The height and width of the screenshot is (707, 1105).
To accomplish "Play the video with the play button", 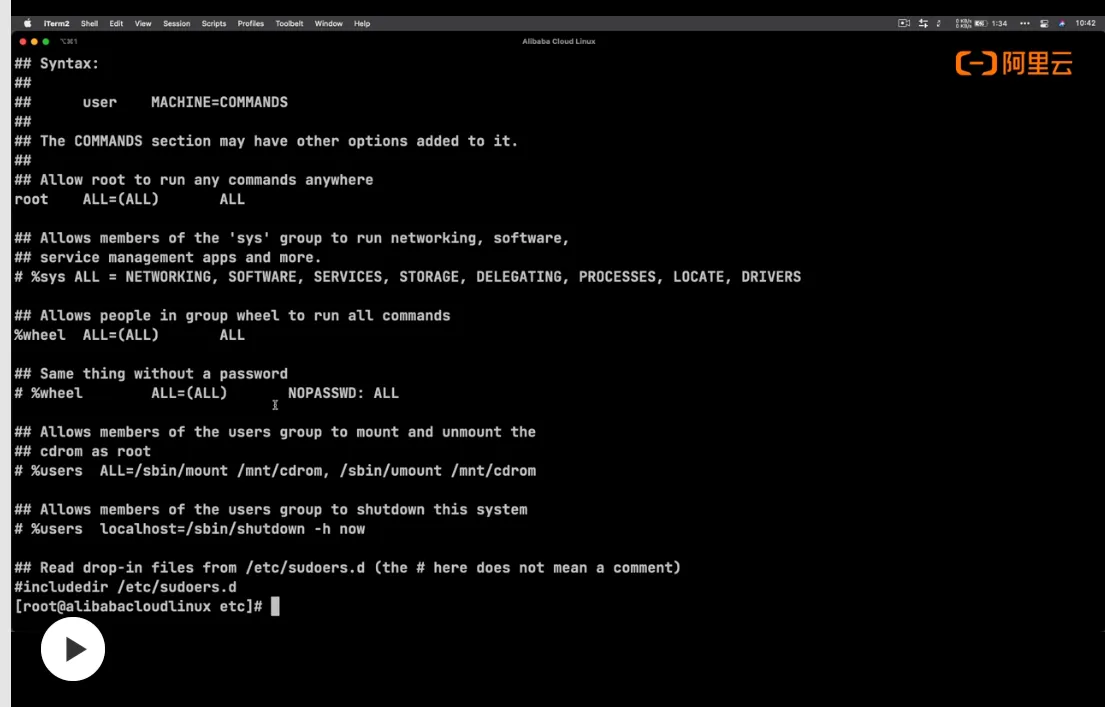I will 73,649.
